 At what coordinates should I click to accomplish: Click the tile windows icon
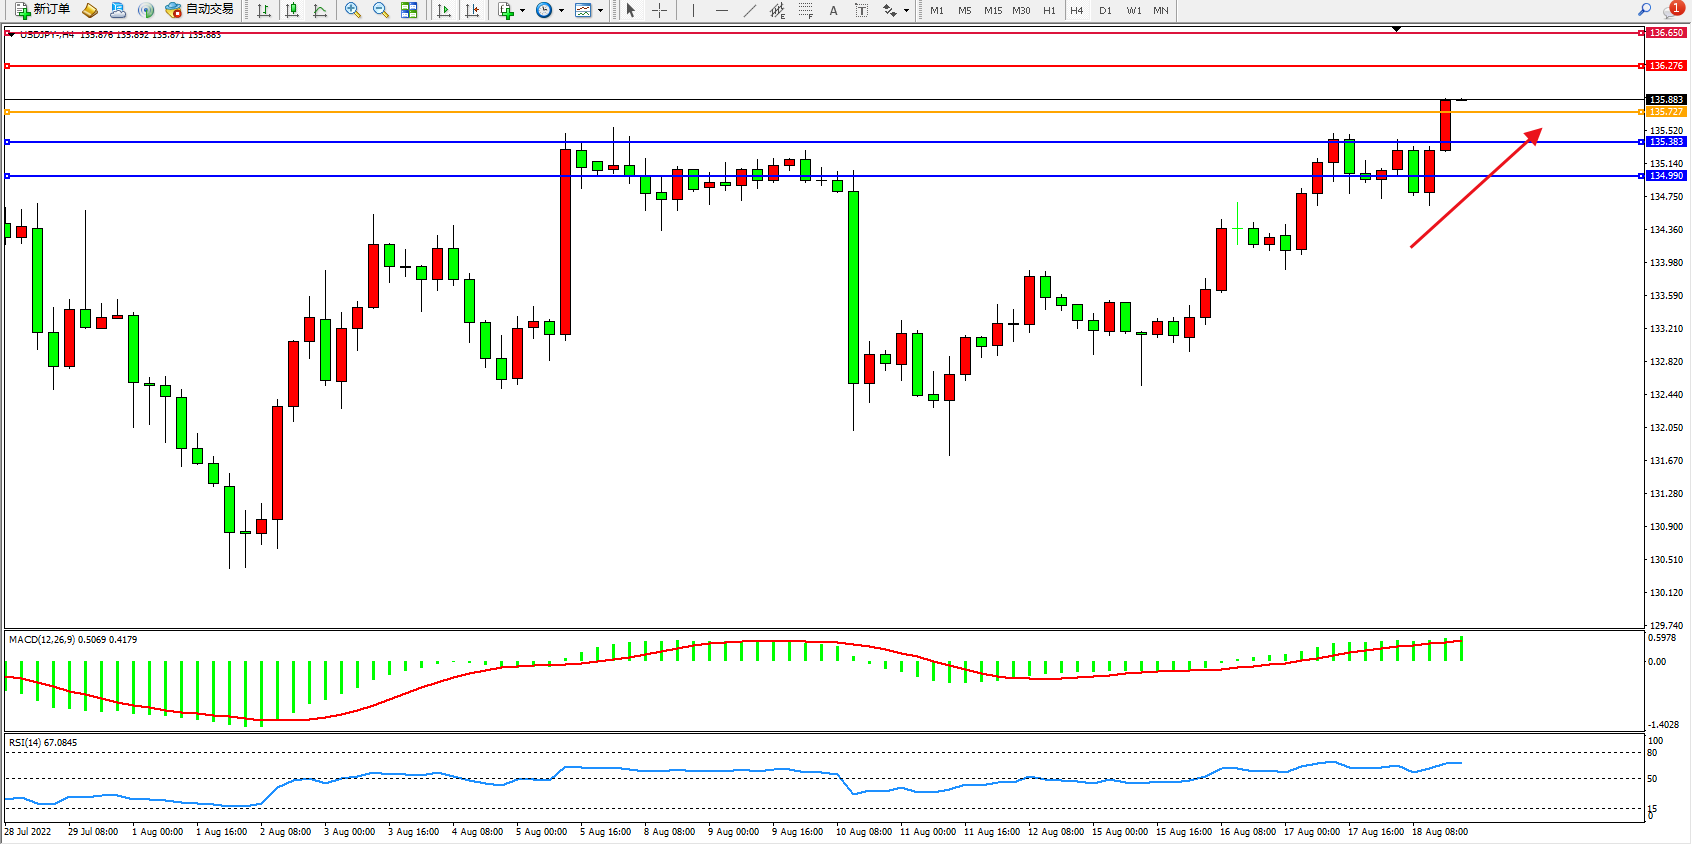[x=409, y=10]
